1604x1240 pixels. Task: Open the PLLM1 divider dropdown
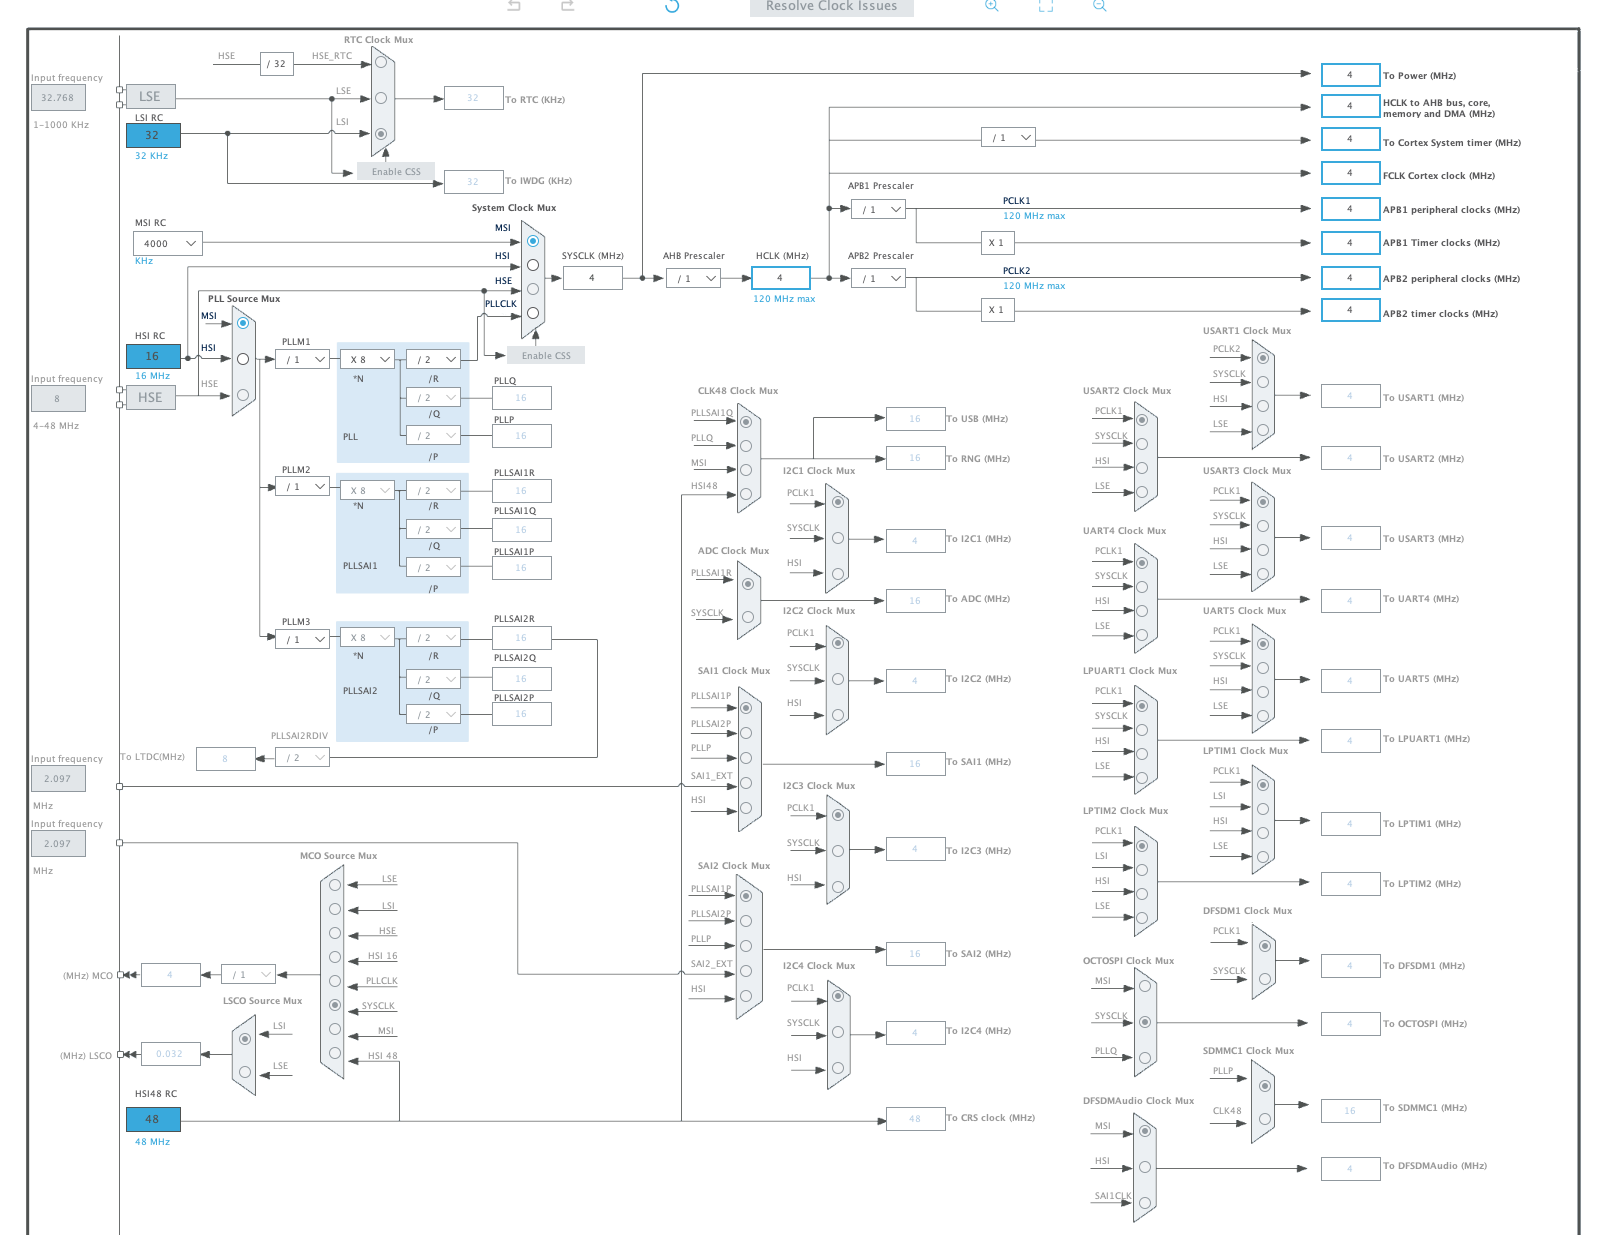click(302, 359)
